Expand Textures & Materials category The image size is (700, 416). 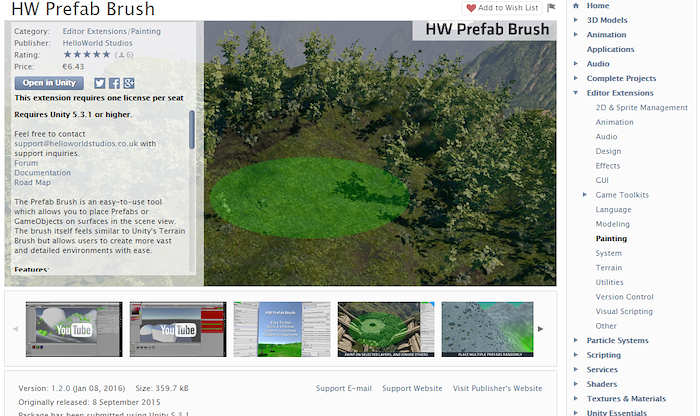575,398
